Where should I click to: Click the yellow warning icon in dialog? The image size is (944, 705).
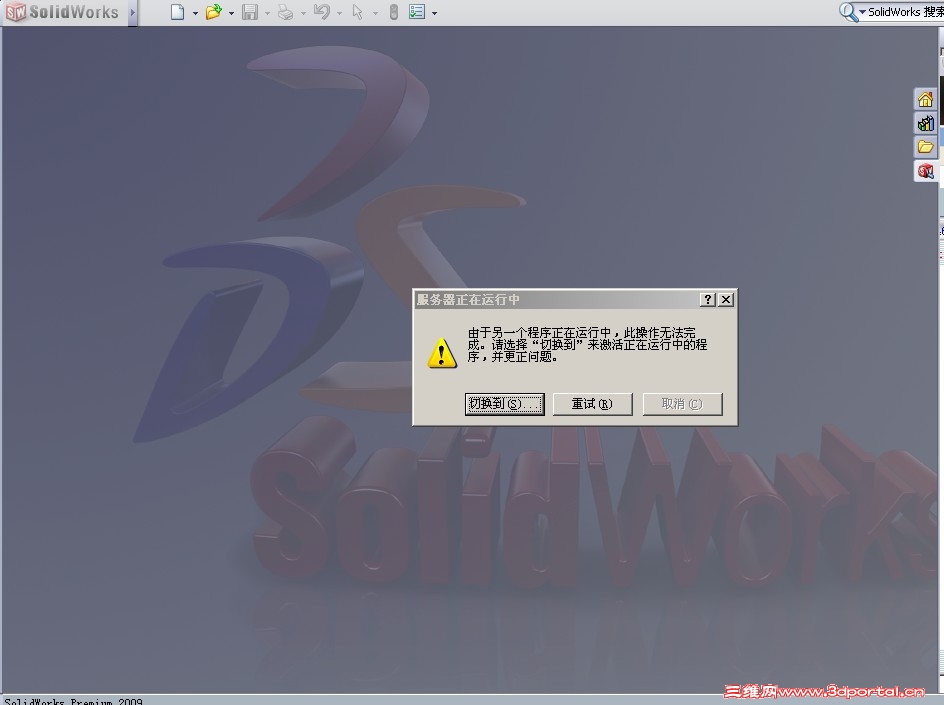pyautogui.click(x=442, y=352)
